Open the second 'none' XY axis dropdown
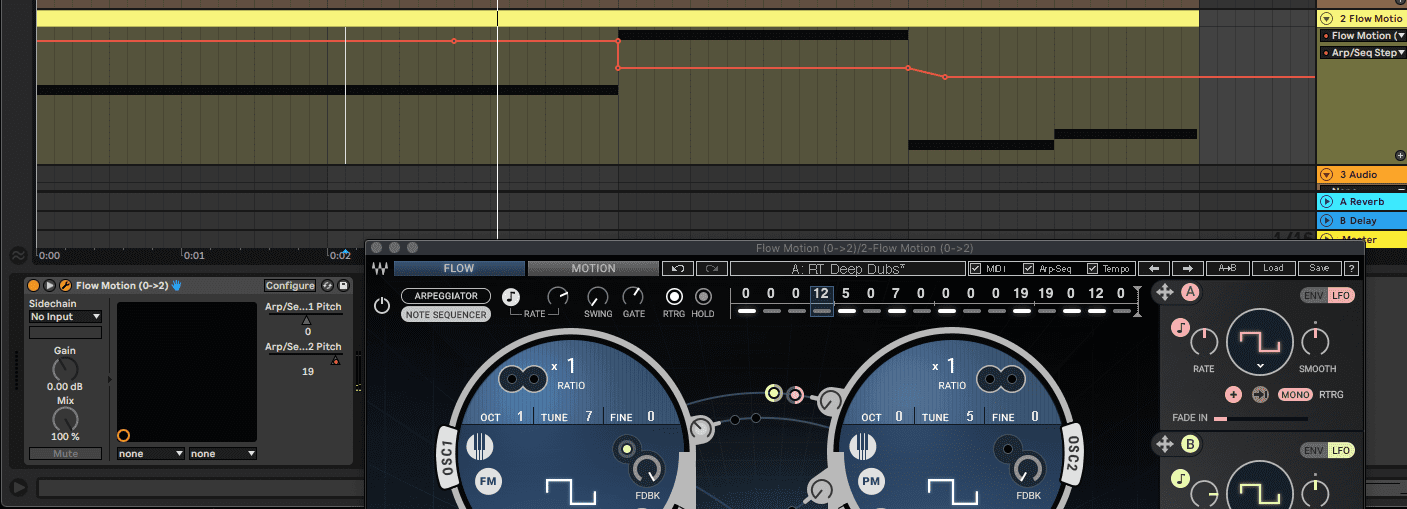 pos(223,454)
